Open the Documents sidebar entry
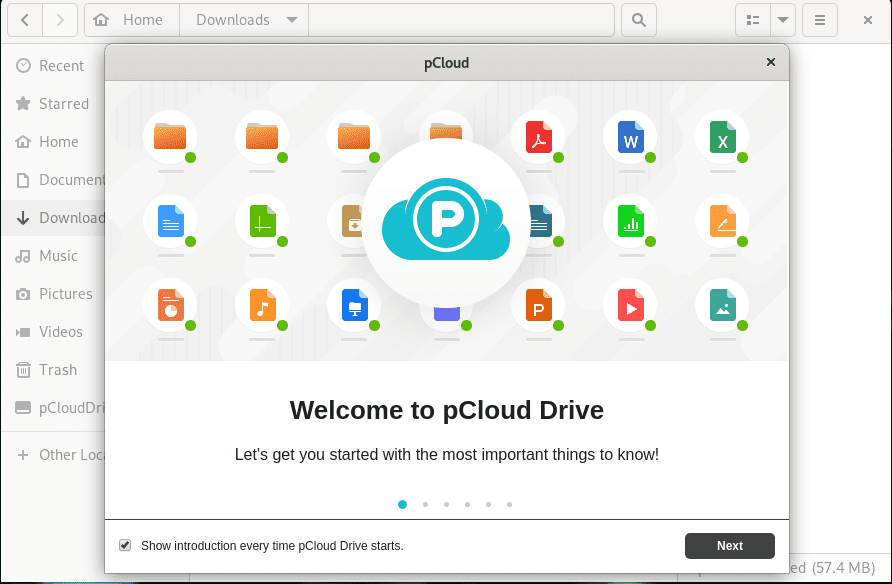Screen dimensions: 892x584 53,180
